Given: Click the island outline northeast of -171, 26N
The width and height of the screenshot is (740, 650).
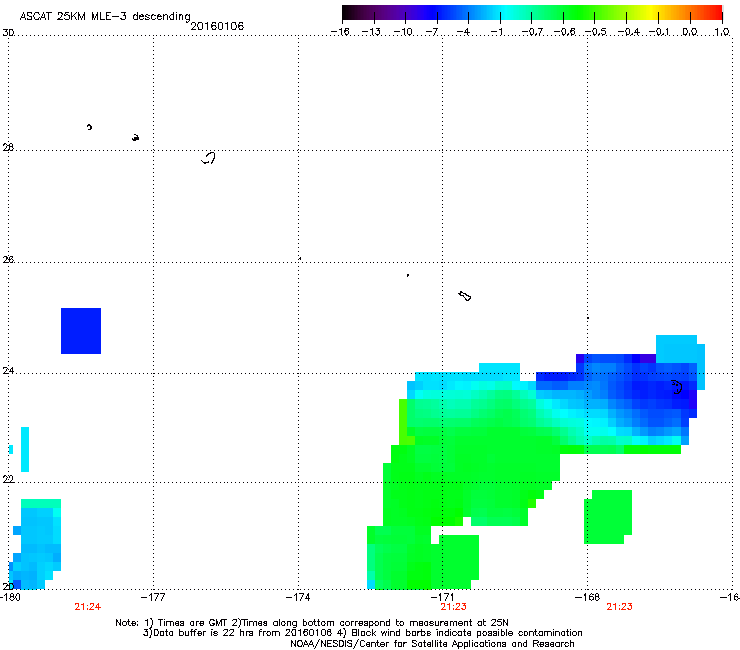Looking at the screenshot, I should click(x=465, y=296).
